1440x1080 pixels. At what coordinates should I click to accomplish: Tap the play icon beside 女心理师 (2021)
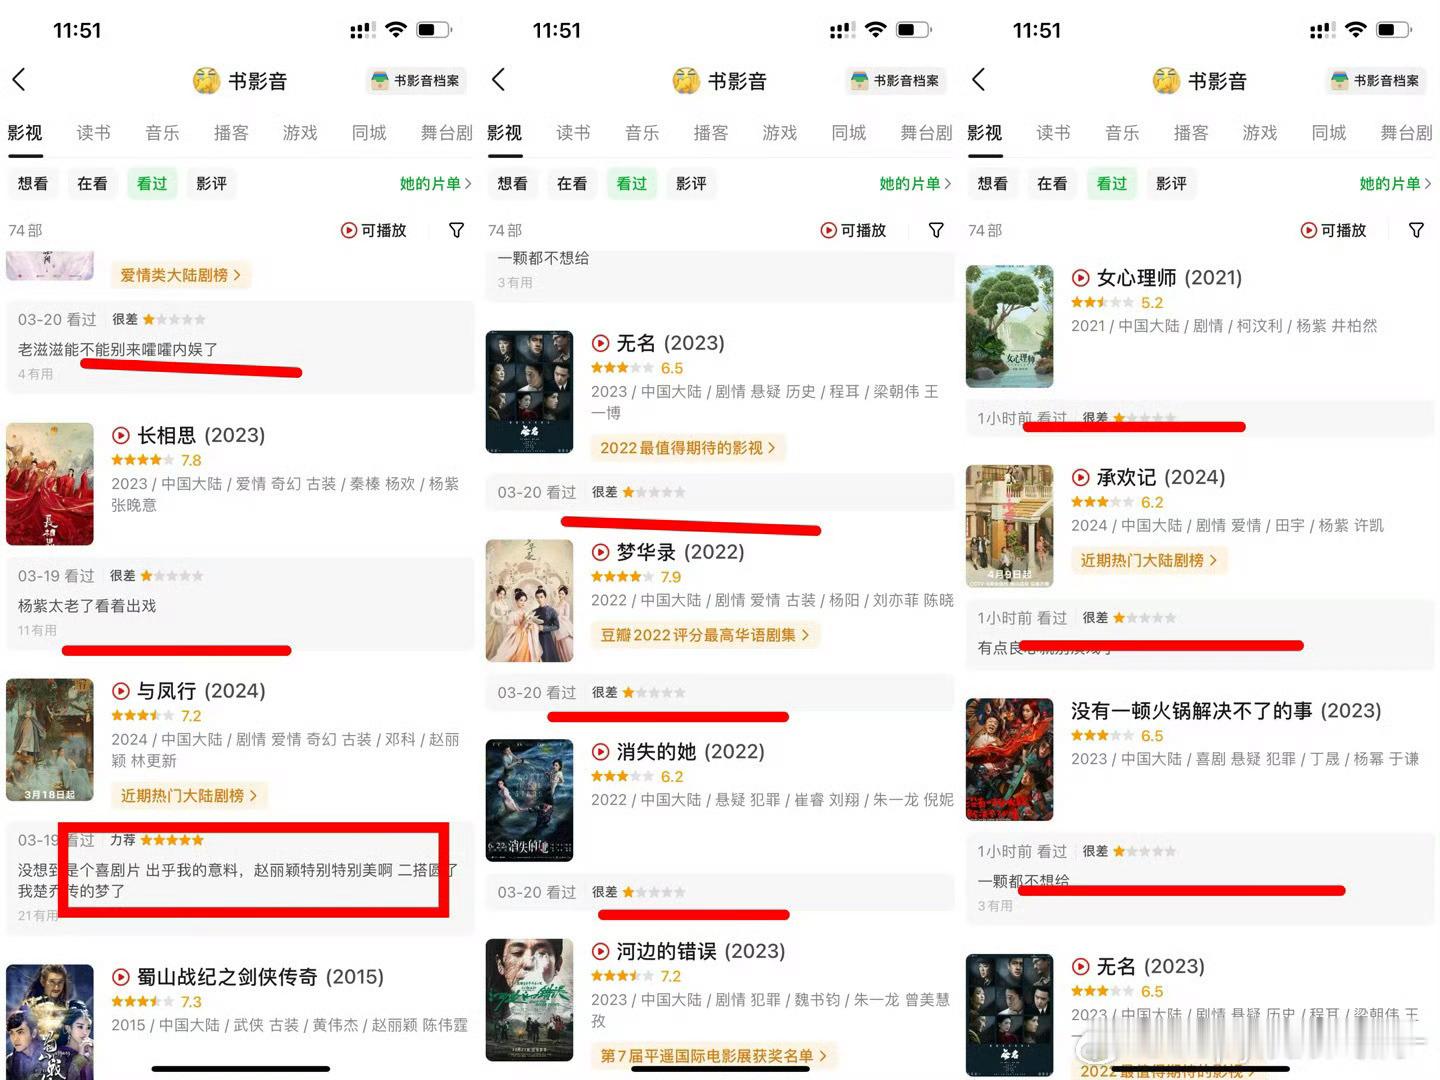point(1080,278)
